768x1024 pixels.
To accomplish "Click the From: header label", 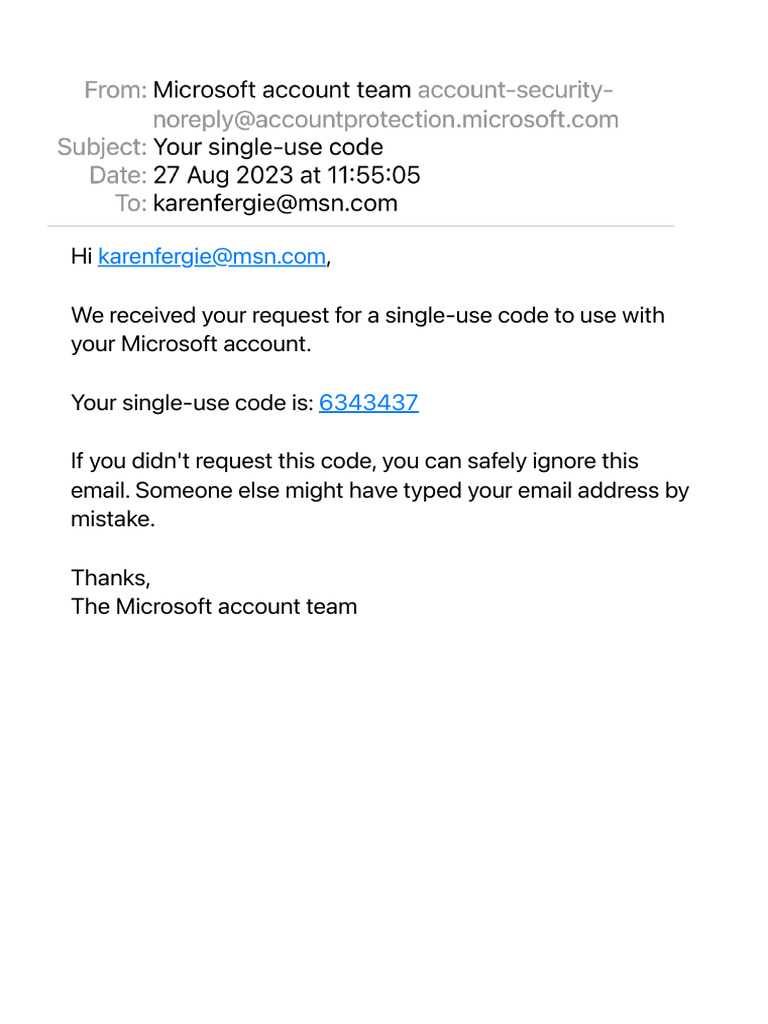I will (116, 90).
